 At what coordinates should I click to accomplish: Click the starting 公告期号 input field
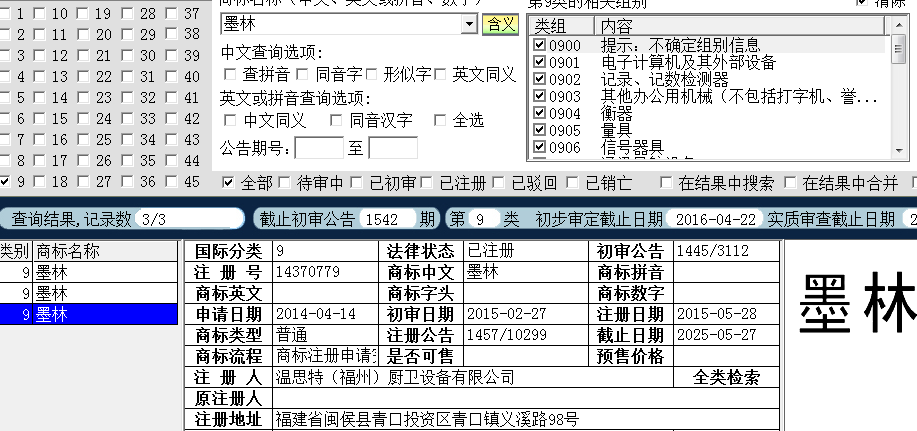[319, 148]
